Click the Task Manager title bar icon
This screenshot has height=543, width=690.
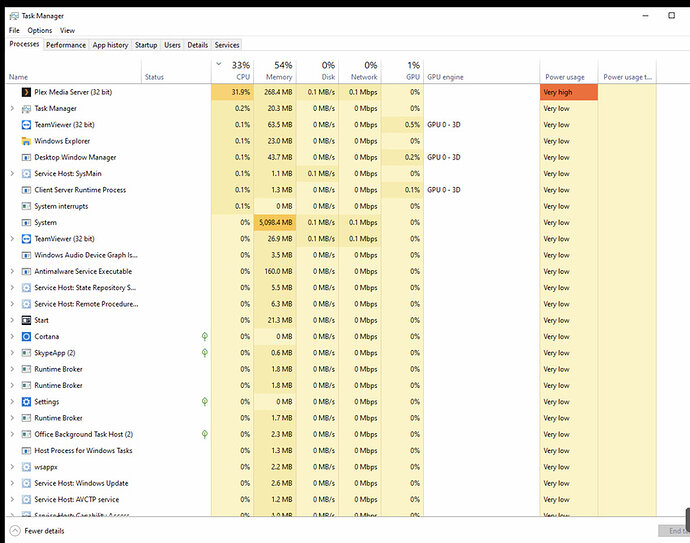pos(14,16)
